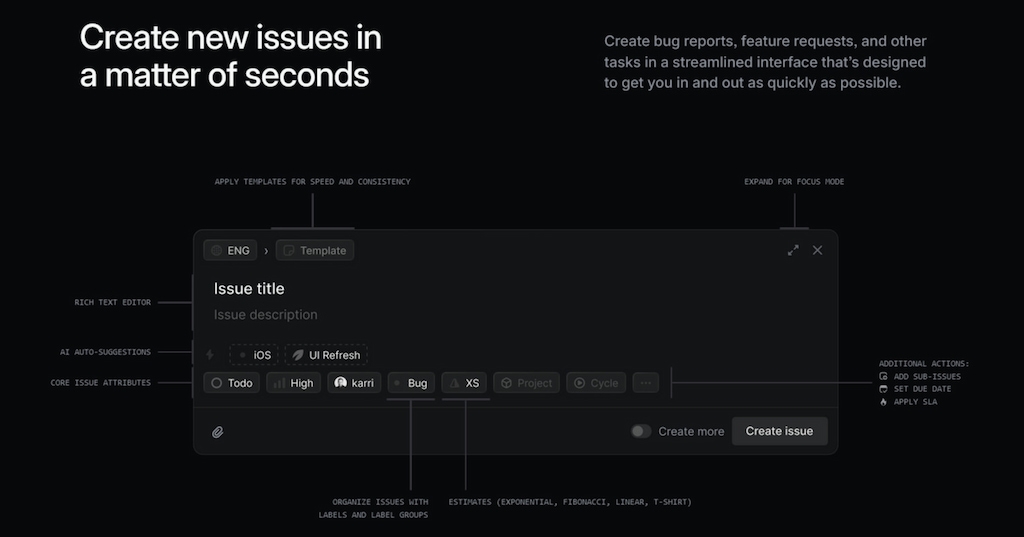Click the Create issue button
1024x537 pixels.
(779, 431)
